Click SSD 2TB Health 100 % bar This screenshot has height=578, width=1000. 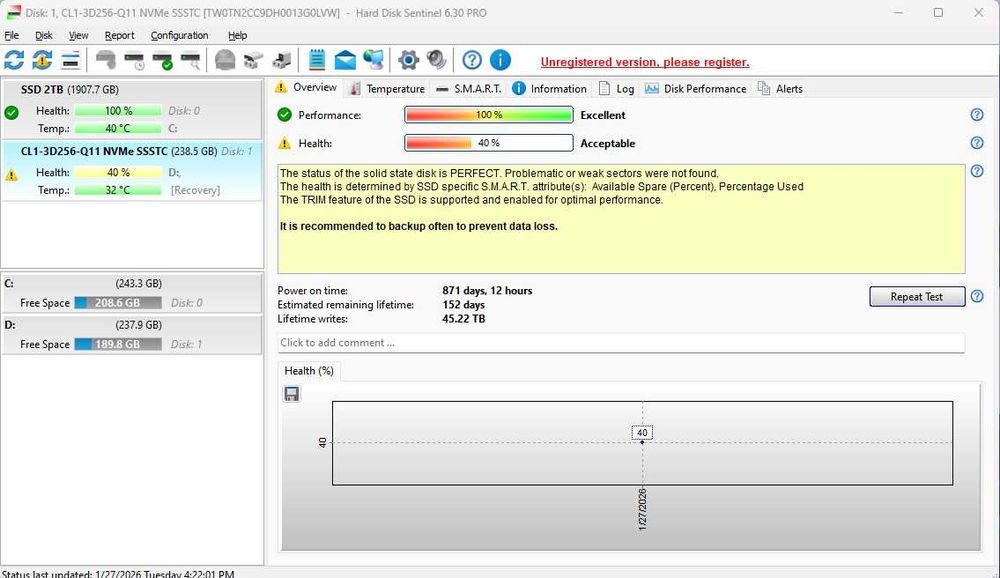(x=118, y=111)
